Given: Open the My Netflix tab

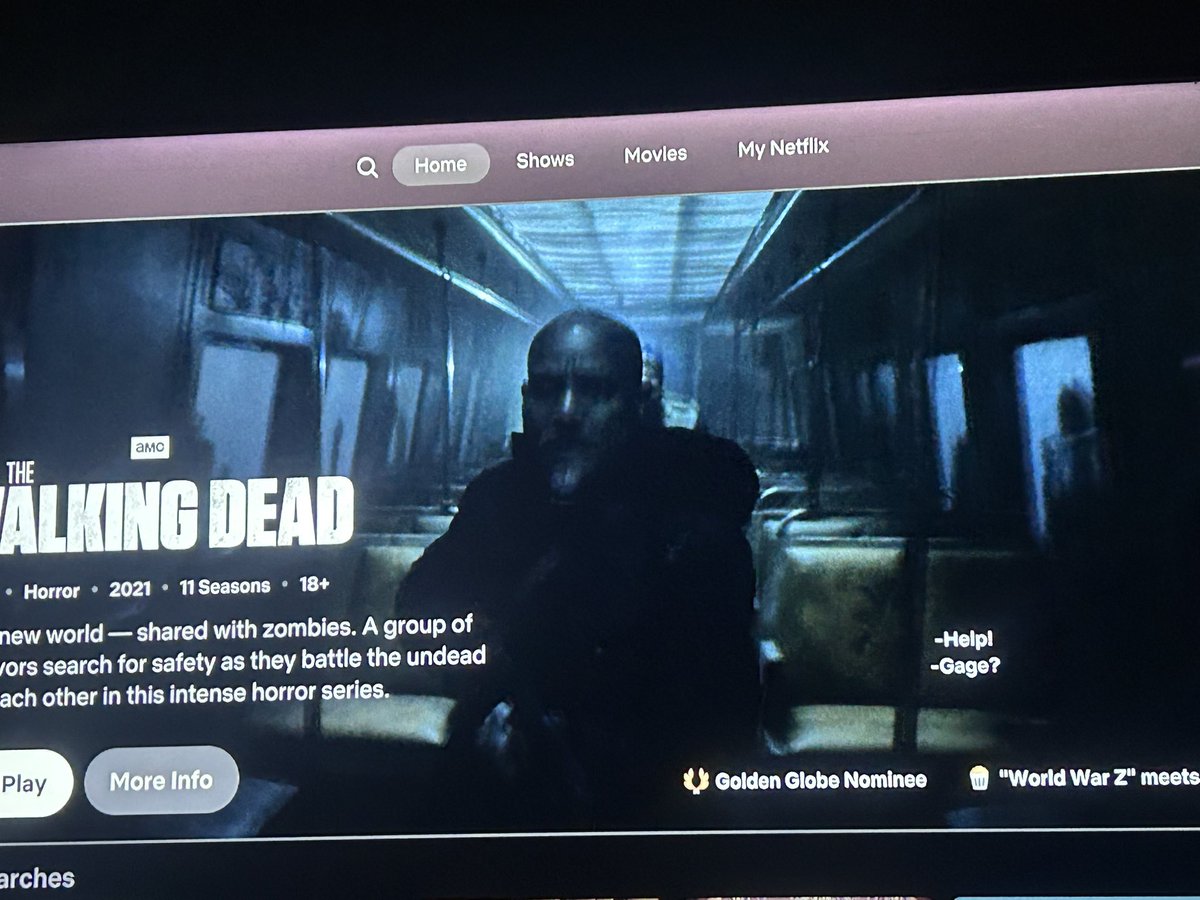Looking at the screenshot, I should click(783, 149).
